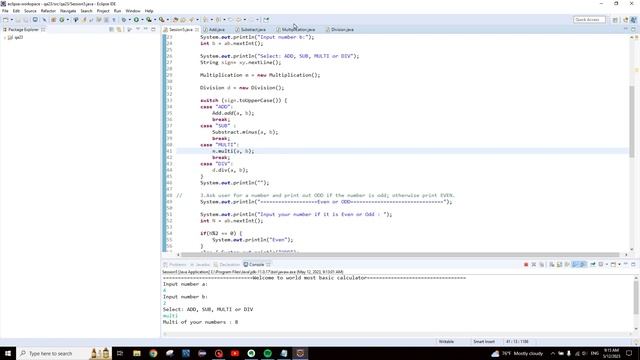Open the Run menu
640x360 pixels.
click(x=117, y=11)
